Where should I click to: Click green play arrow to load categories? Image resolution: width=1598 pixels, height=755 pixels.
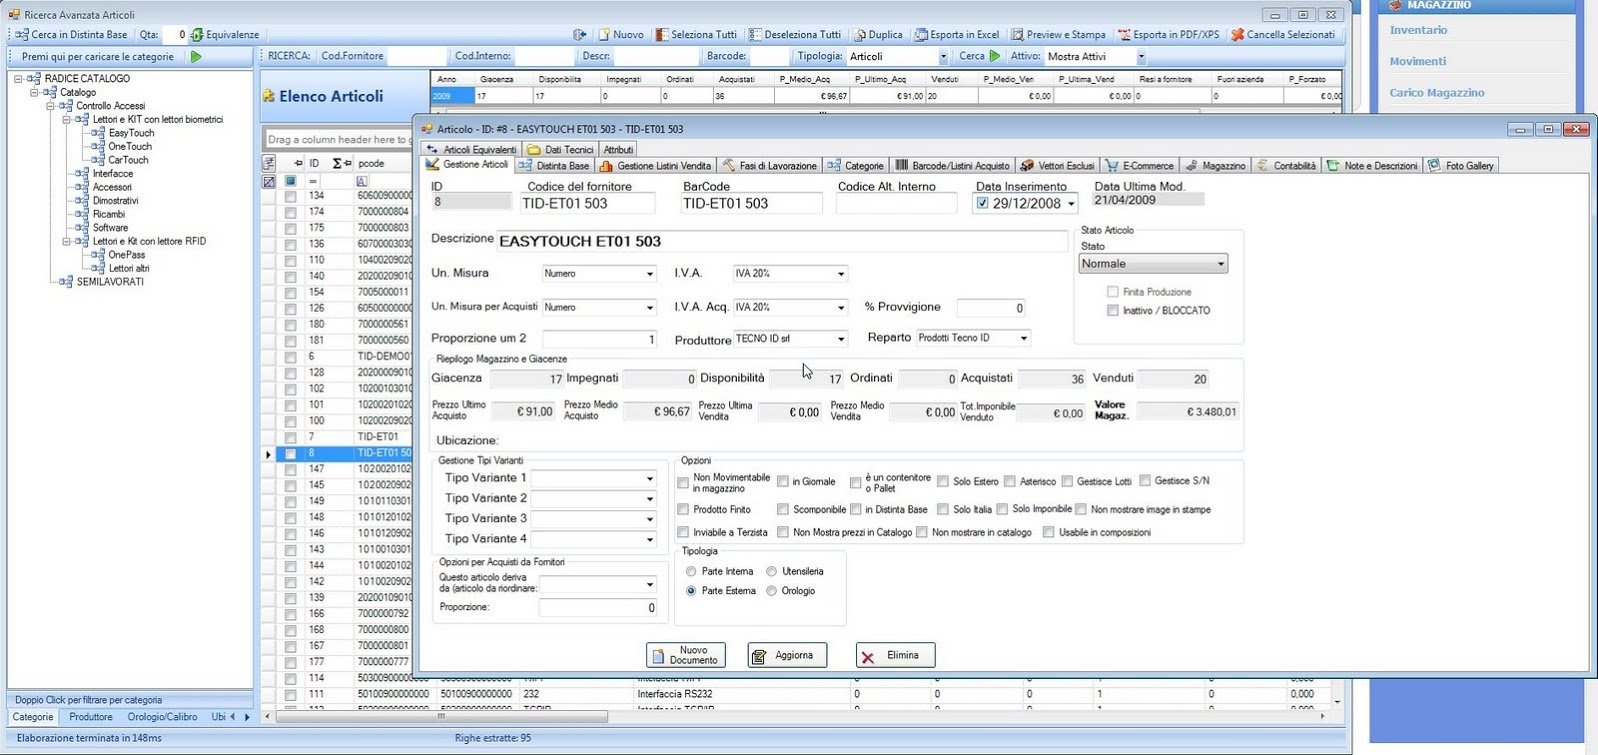click(196, 57)
